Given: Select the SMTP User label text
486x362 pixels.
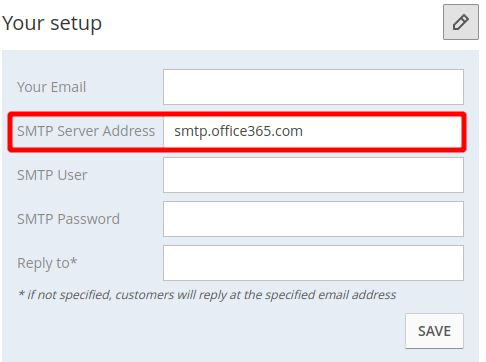Looking at the screenshot, I should 52,175.
